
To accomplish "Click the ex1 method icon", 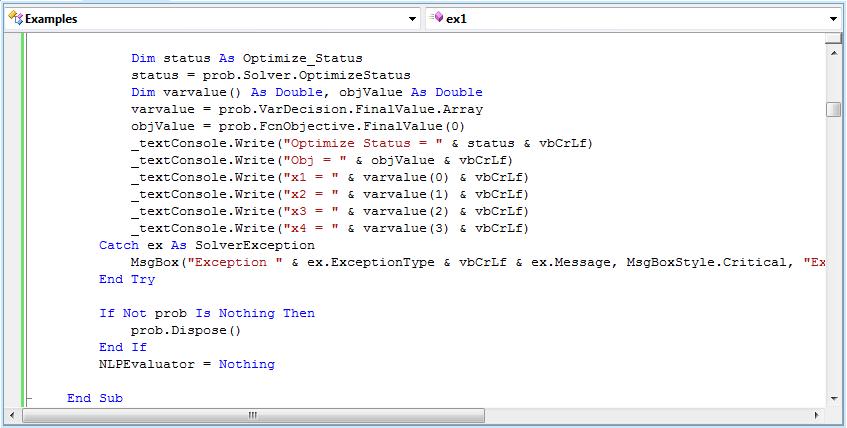I will tap(437, 18).
